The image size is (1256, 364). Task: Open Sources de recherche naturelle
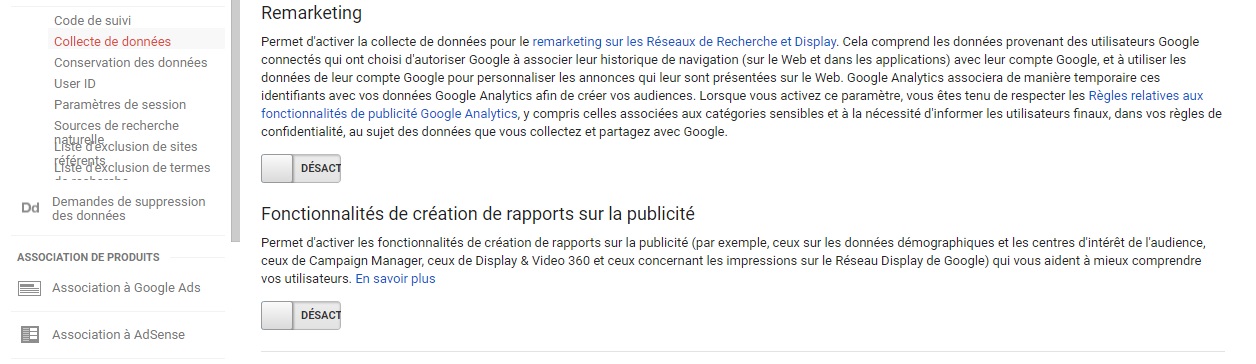click(x=116, y=131)
